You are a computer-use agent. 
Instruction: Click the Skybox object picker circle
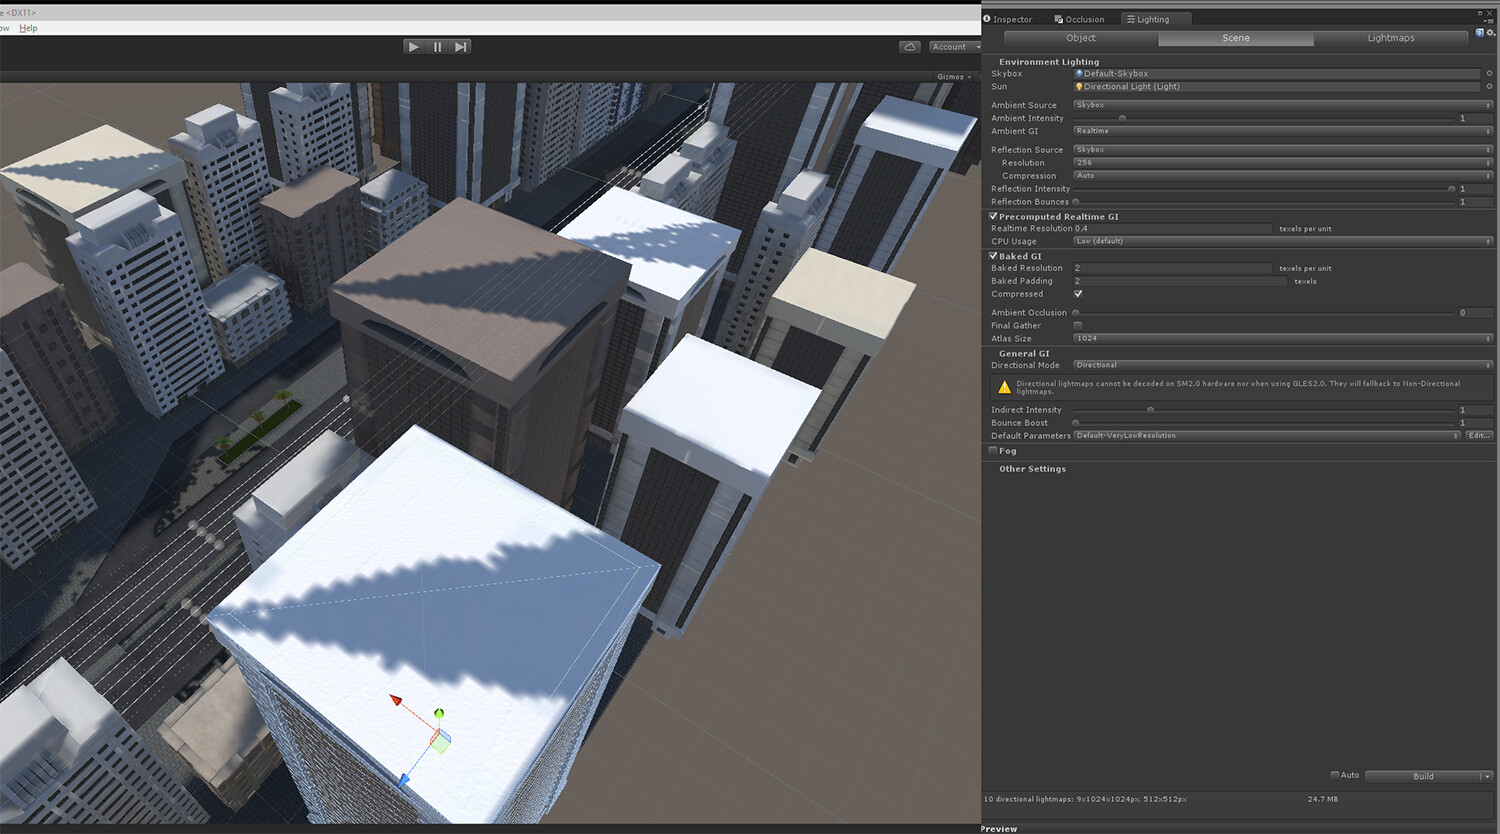click(1489, 74)
